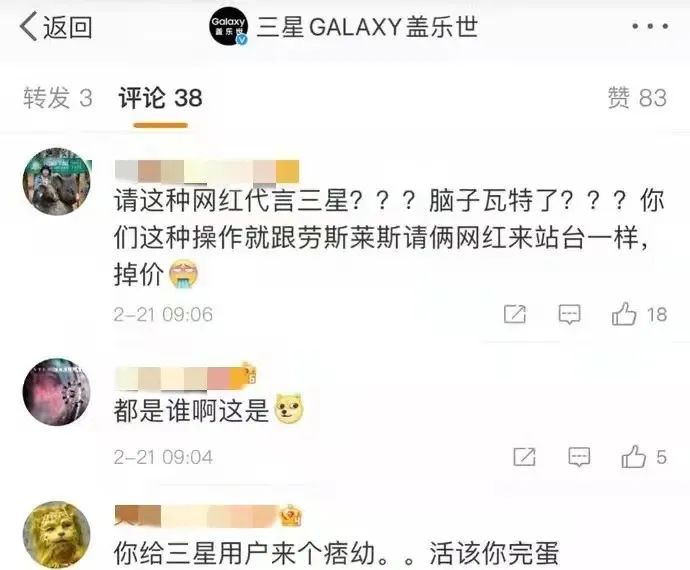690x570 pixels.
Task: Open the Samsung Galaxy account avatar in the header
Action: coord(228,27)
